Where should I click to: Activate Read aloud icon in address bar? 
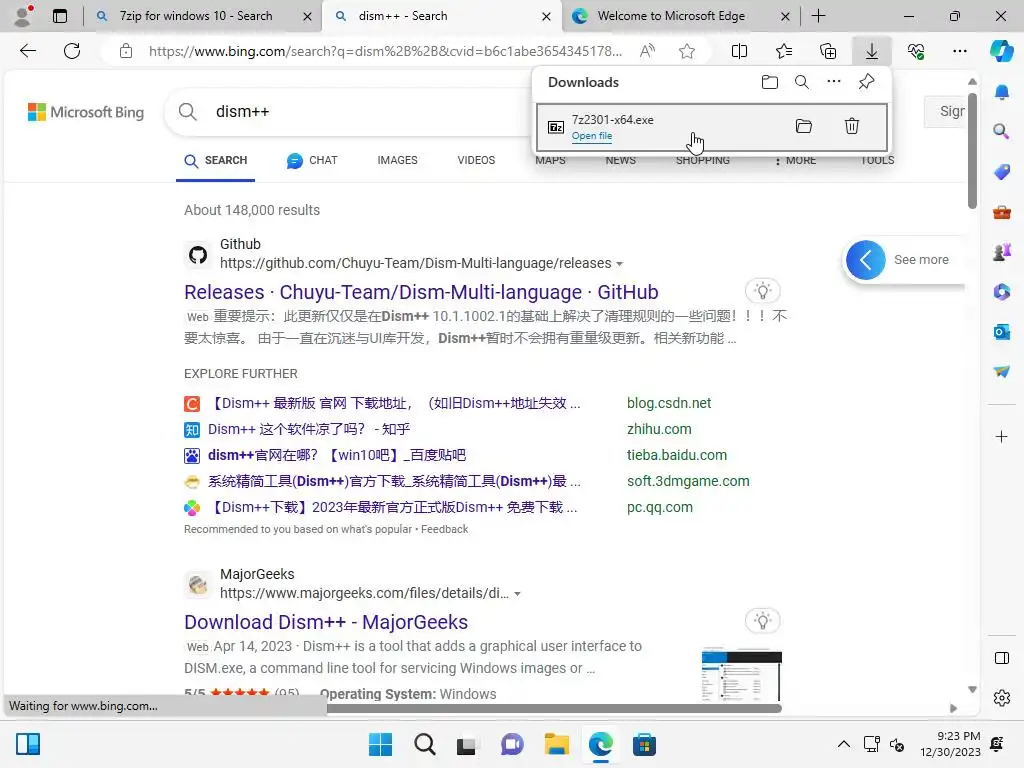click(x=647, y=51)
